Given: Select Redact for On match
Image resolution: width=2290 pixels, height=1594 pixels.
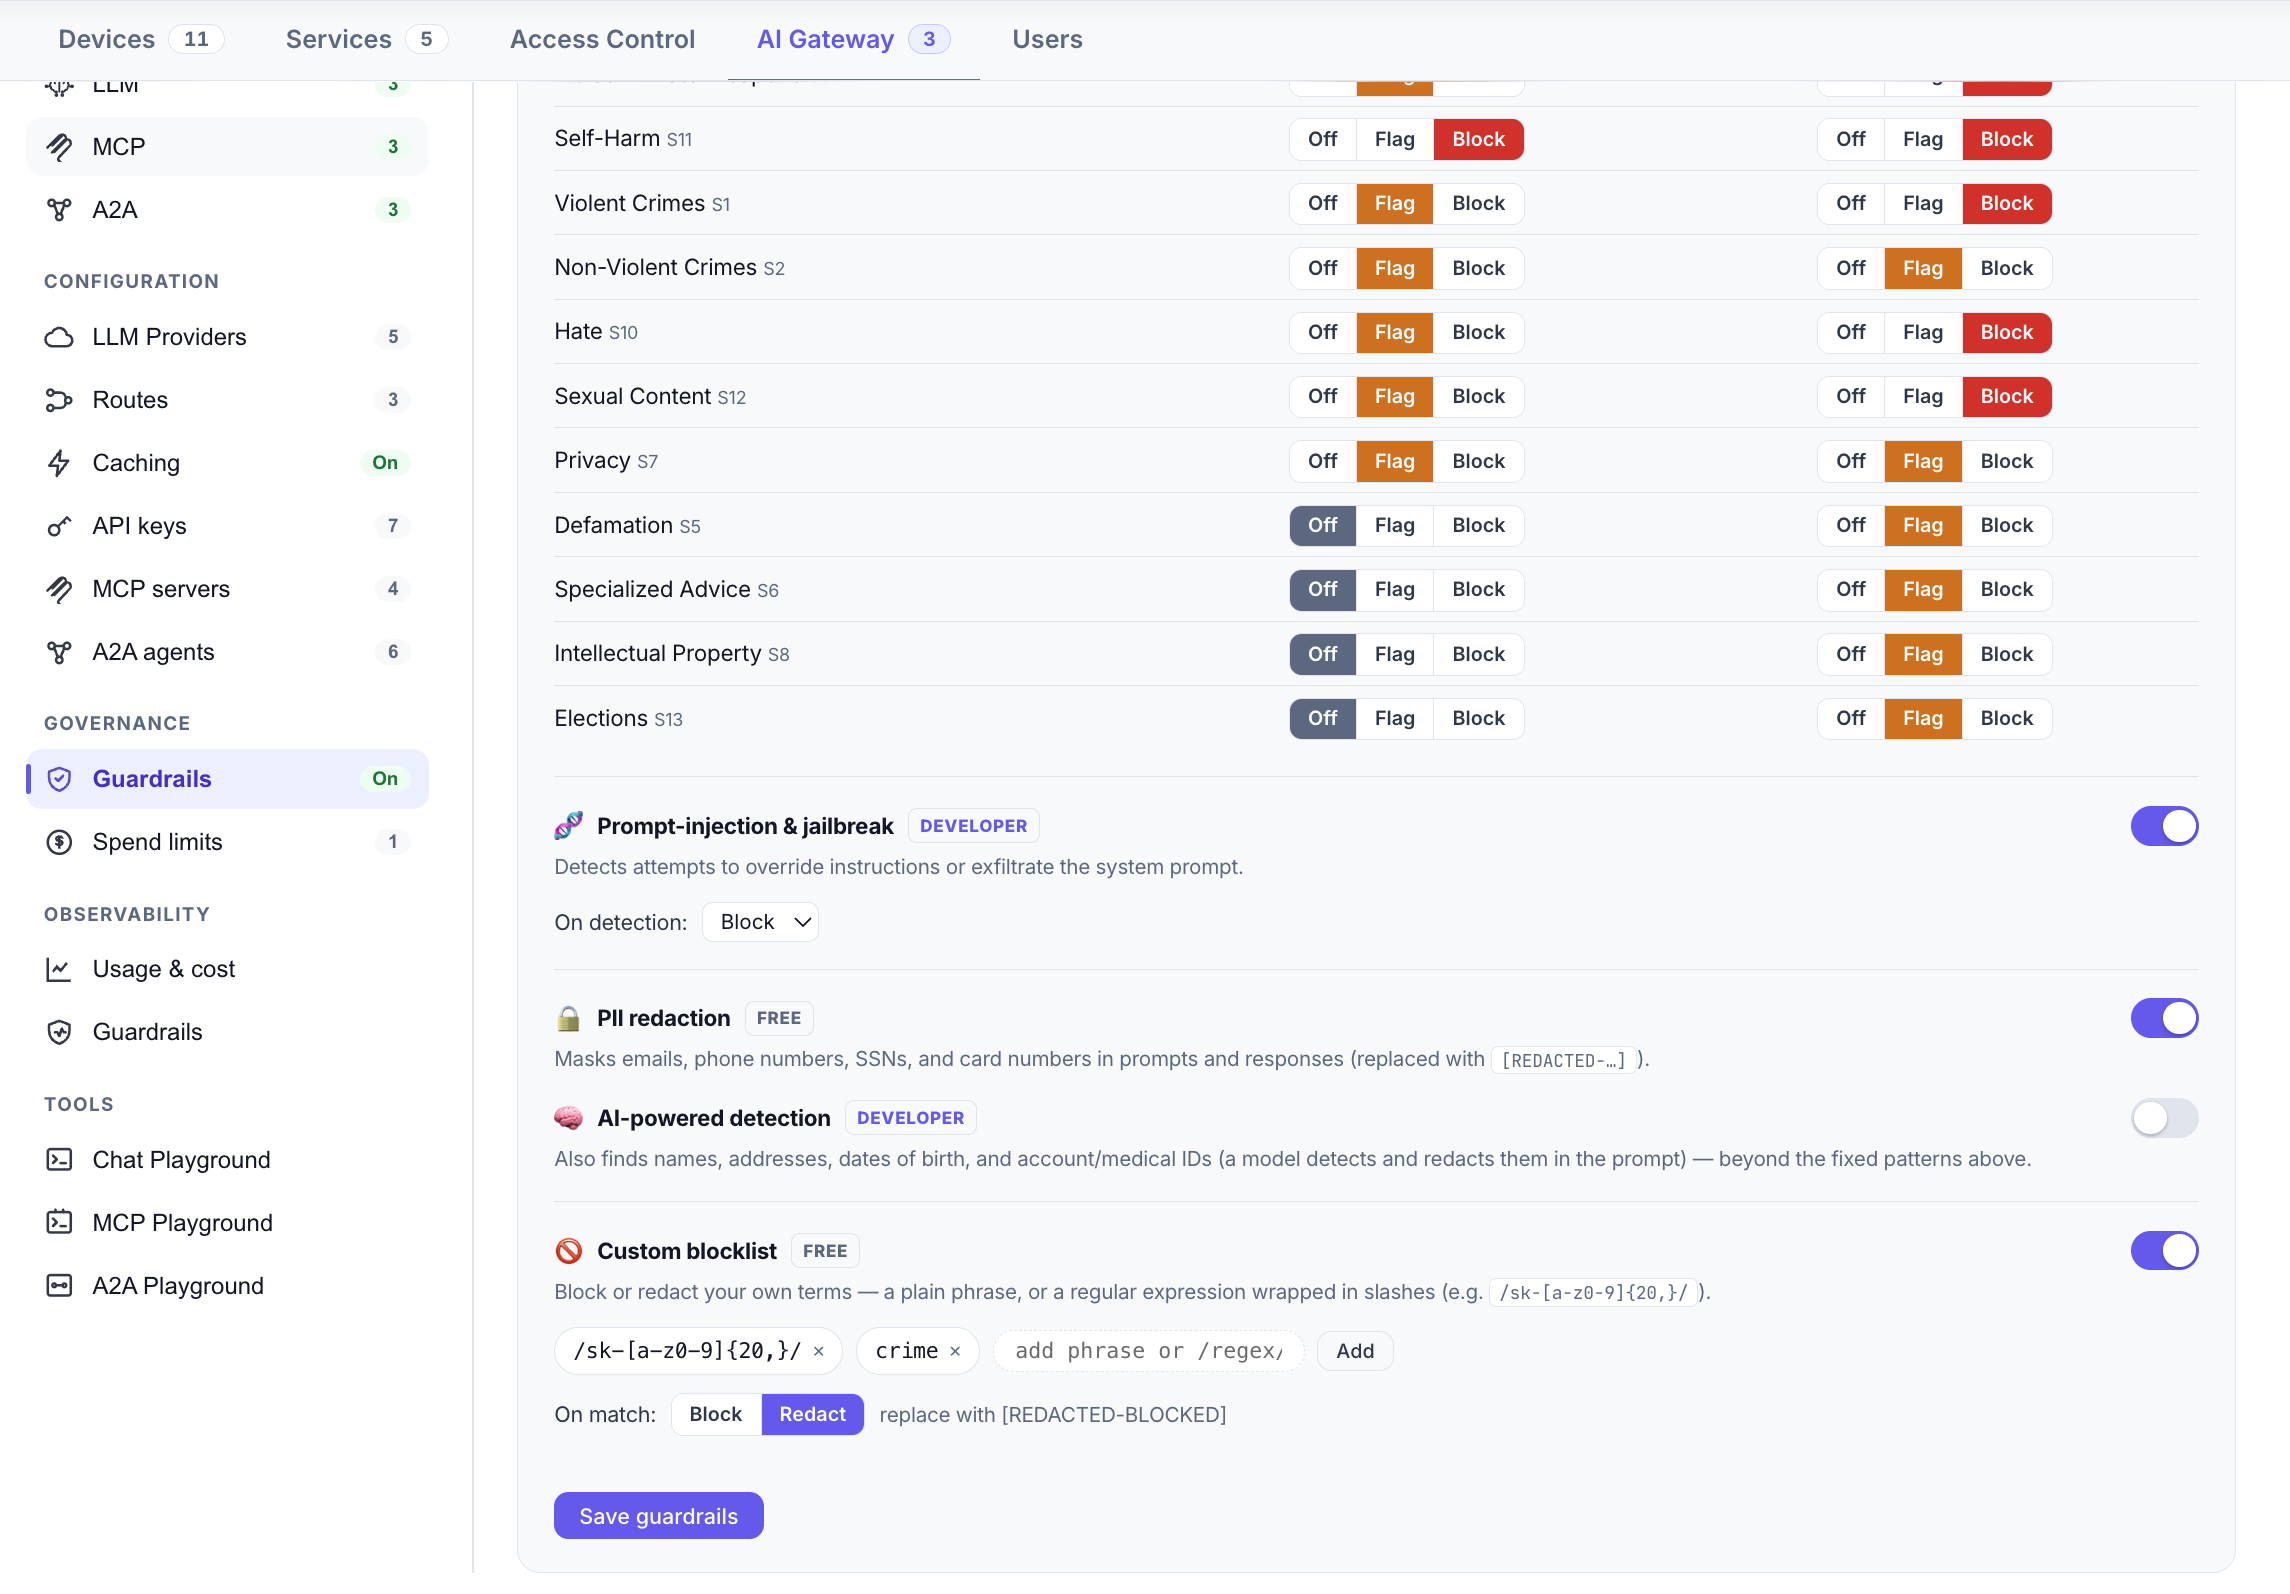Looking at the screenshot, I should click(812, 1415).
